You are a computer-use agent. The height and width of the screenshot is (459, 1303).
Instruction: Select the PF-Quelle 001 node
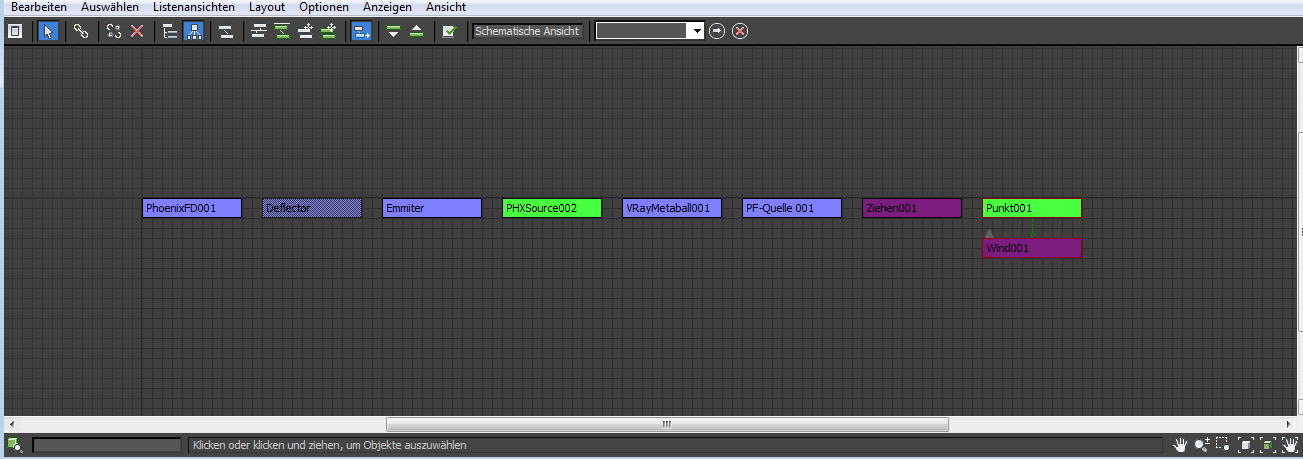point(792,208)
